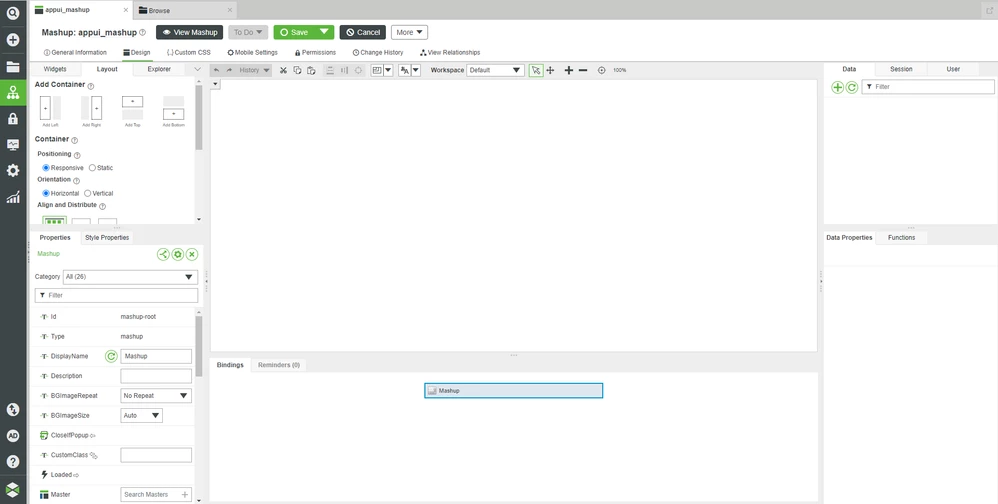Open the Browse folder icon in the sidebar
This screenshot has height=504, width=998.
point(13,67)
